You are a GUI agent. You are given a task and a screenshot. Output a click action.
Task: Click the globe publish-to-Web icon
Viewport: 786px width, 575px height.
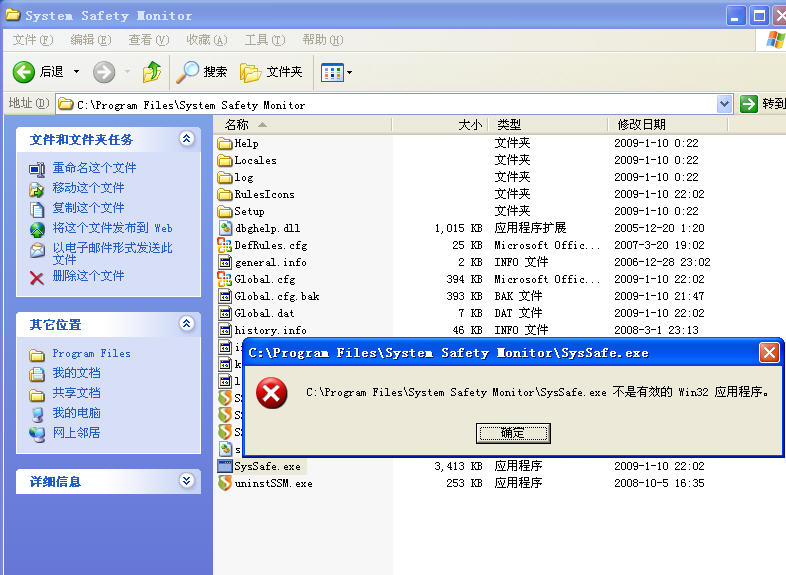[37, 230]
